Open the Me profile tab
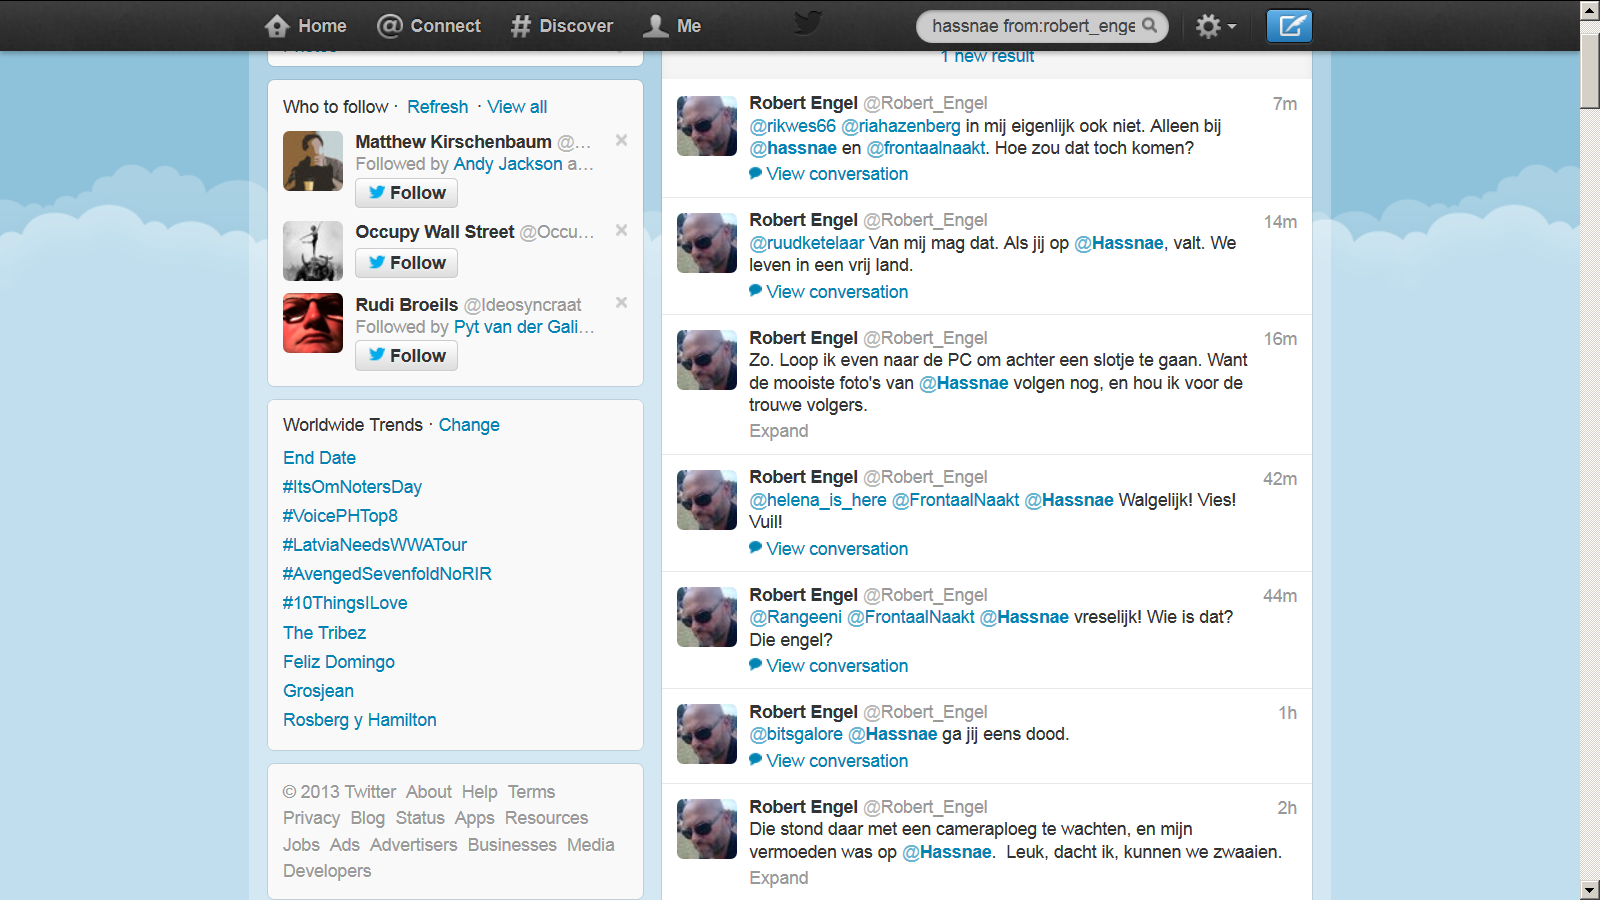The width and height of the screenshot is (1600, 900). (x=672, y=26)
